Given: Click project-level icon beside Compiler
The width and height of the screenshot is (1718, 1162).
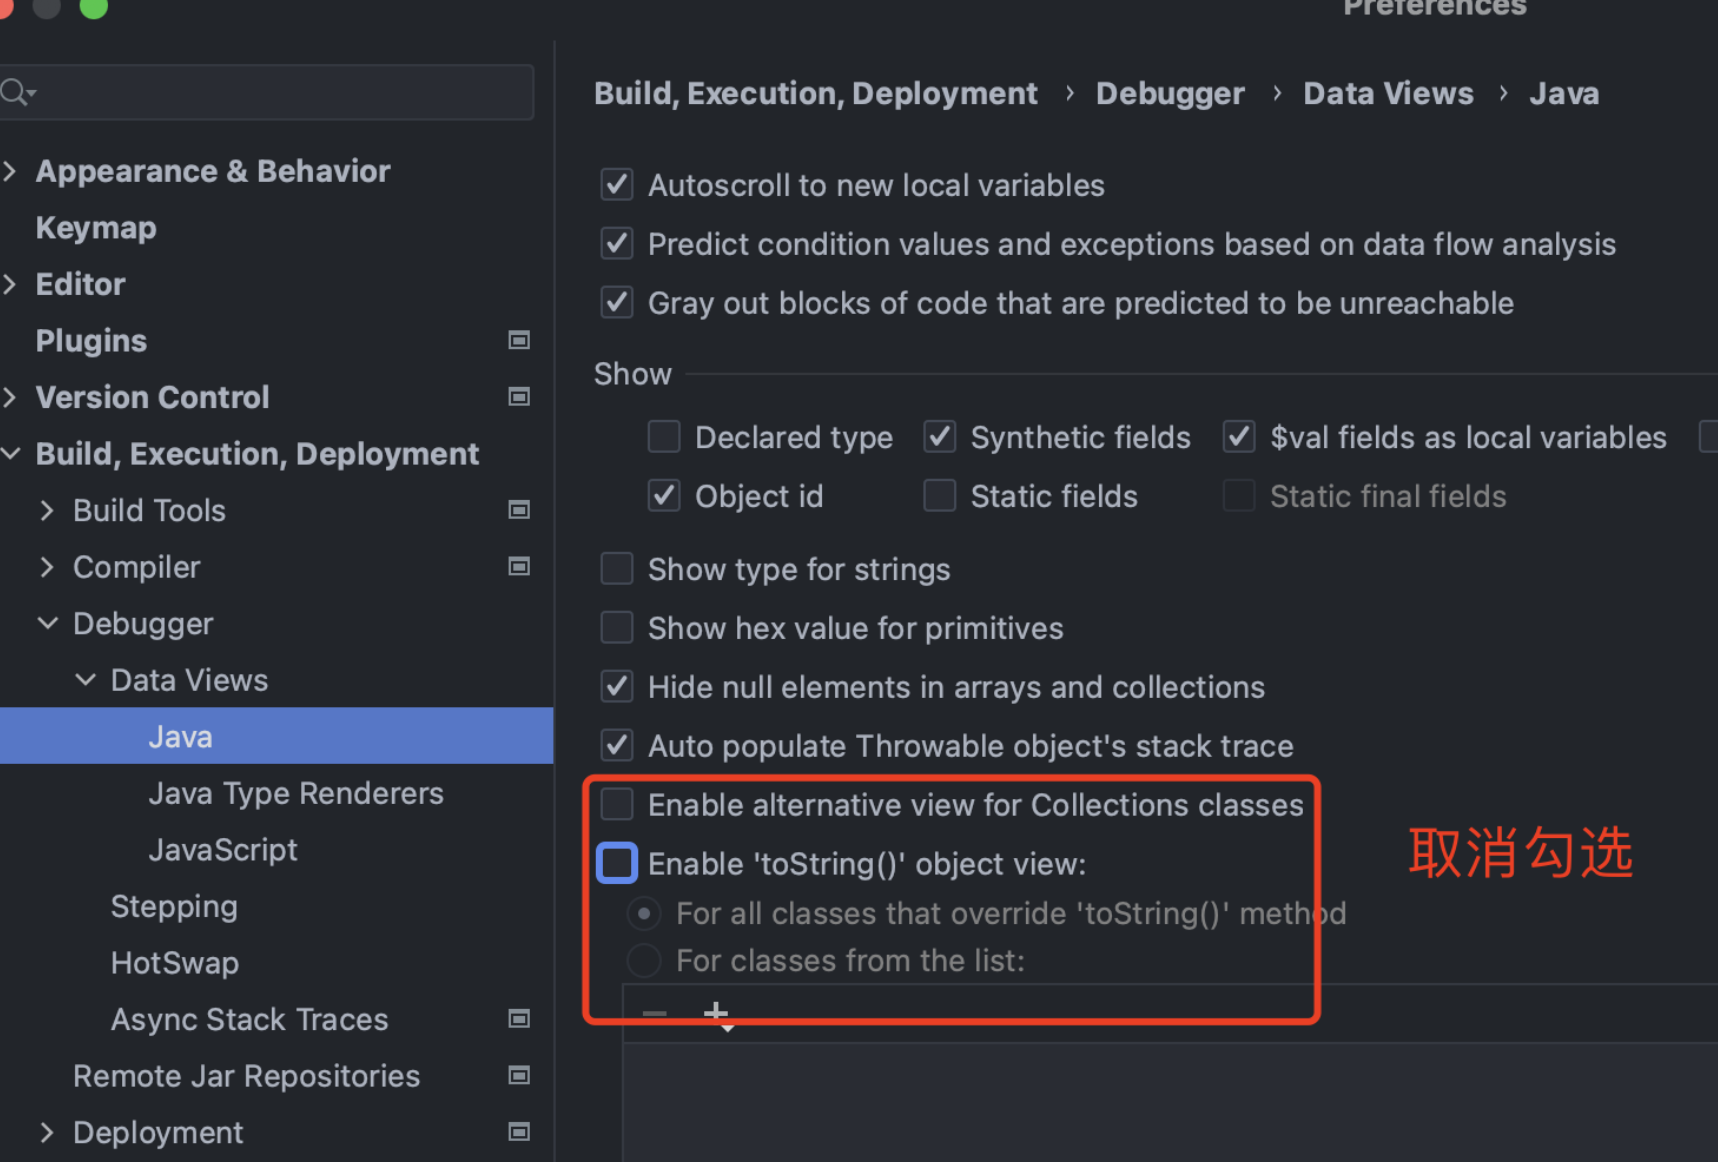Looking at the screenshot, I should click(x=518, y=567).
